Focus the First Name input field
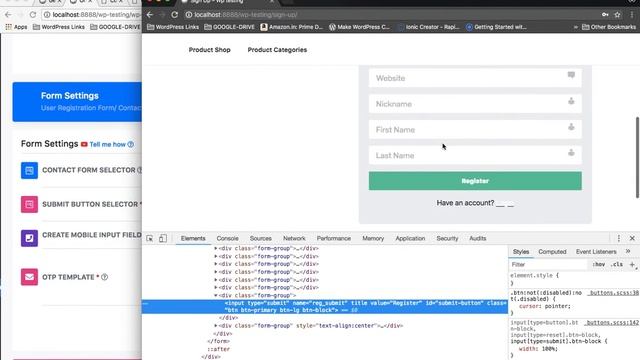This screenshot has height=360, width=640. [x=475, y=129]
